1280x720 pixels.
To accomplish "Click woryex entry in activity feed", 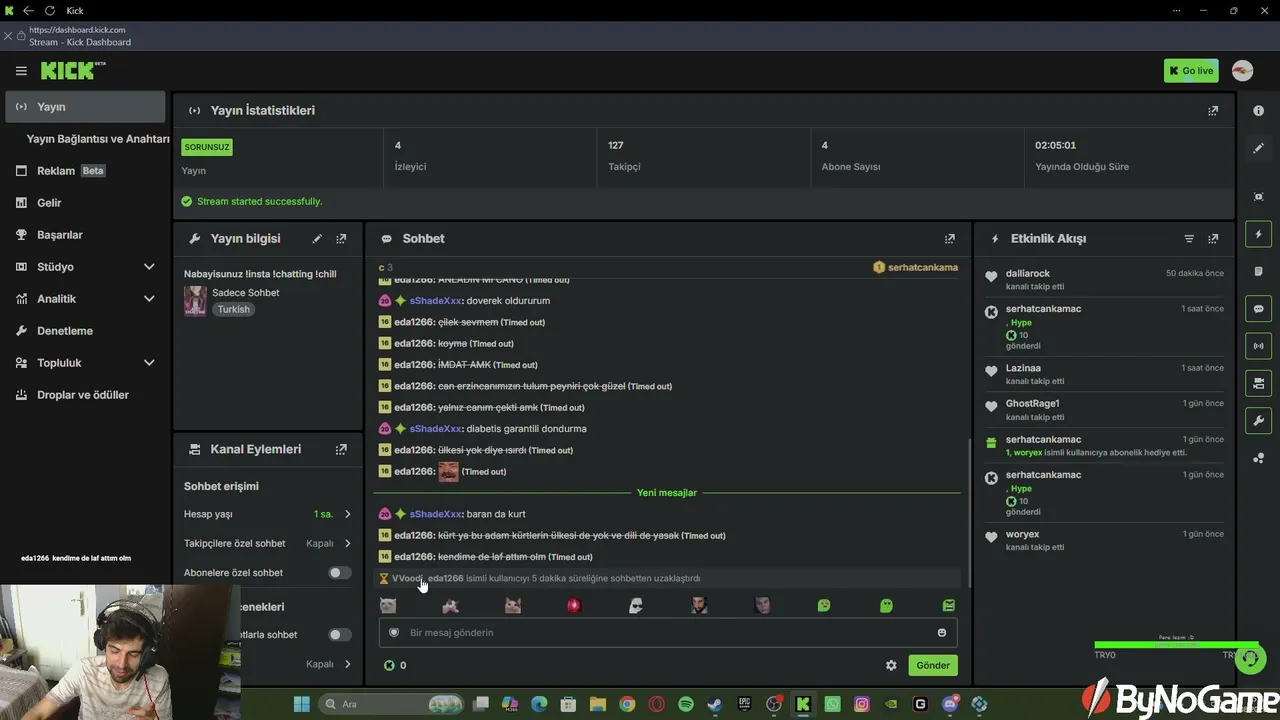I will pyautogui.click(x=1023, y=534).
